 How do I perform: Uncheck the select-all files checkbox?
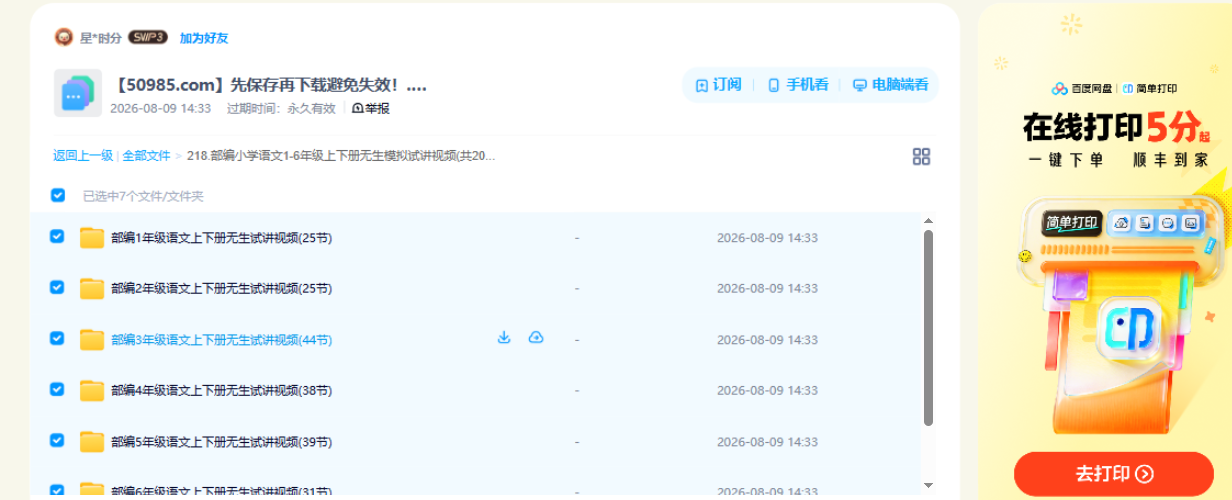[58, 195]
